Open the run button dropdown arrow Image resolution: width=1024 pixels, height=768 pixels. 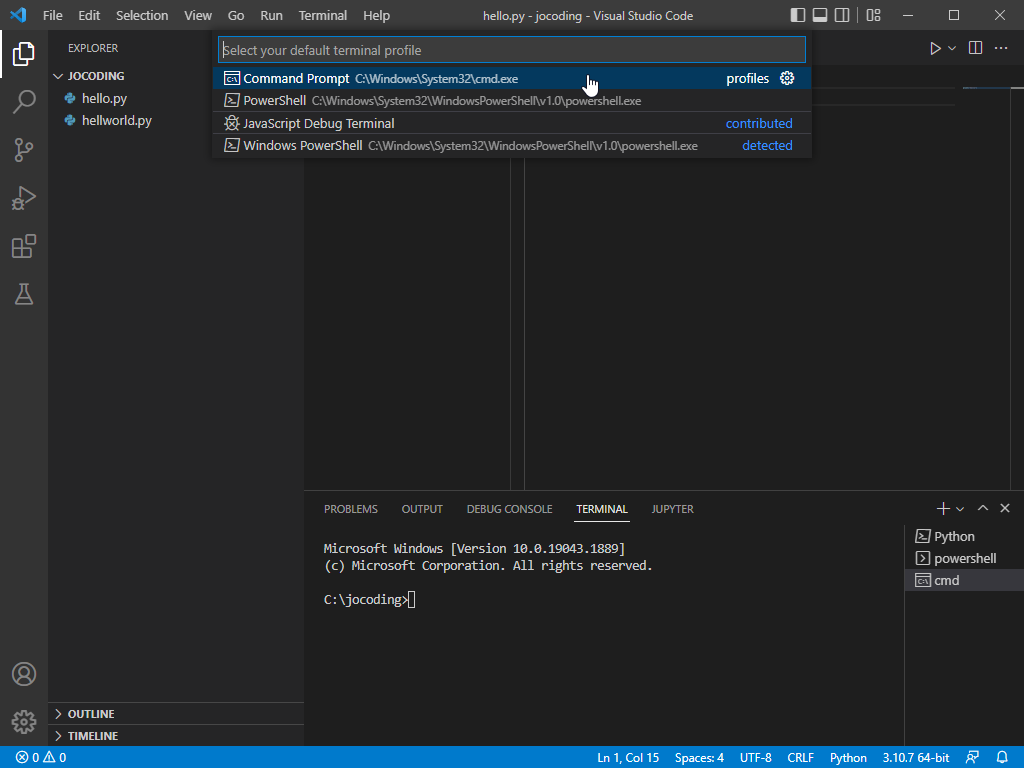pos(952,48)
